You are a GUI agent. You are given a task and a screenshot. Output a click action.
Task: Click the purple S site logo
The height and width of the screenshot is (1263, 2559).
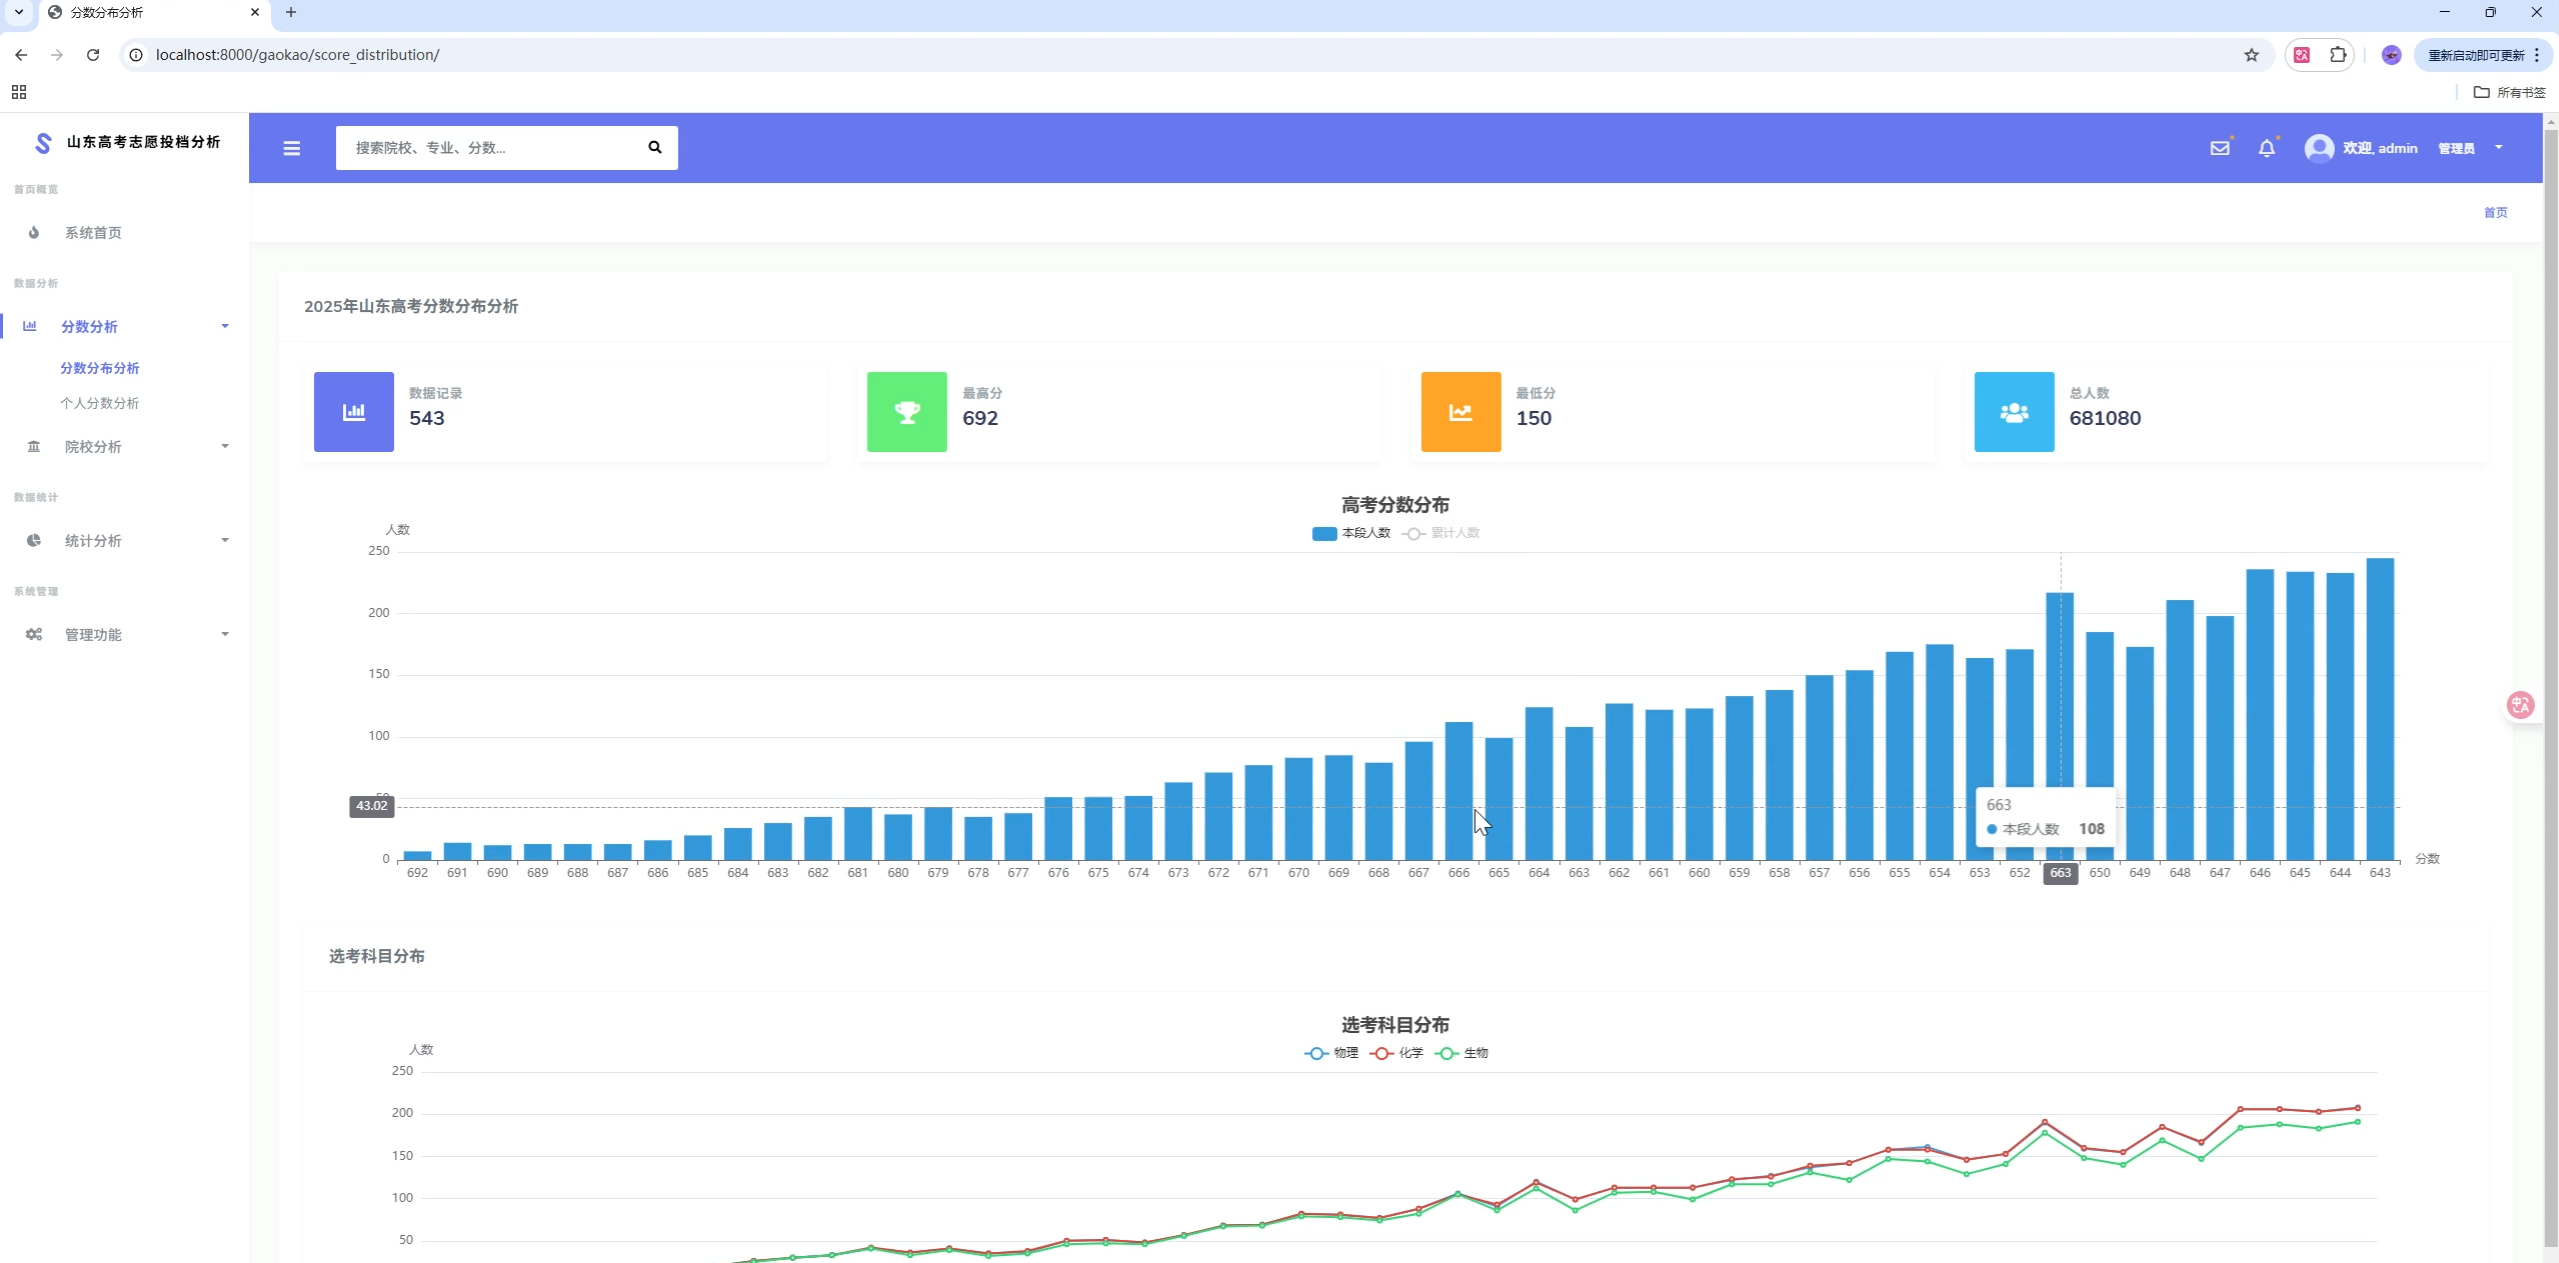click(43, 142)
